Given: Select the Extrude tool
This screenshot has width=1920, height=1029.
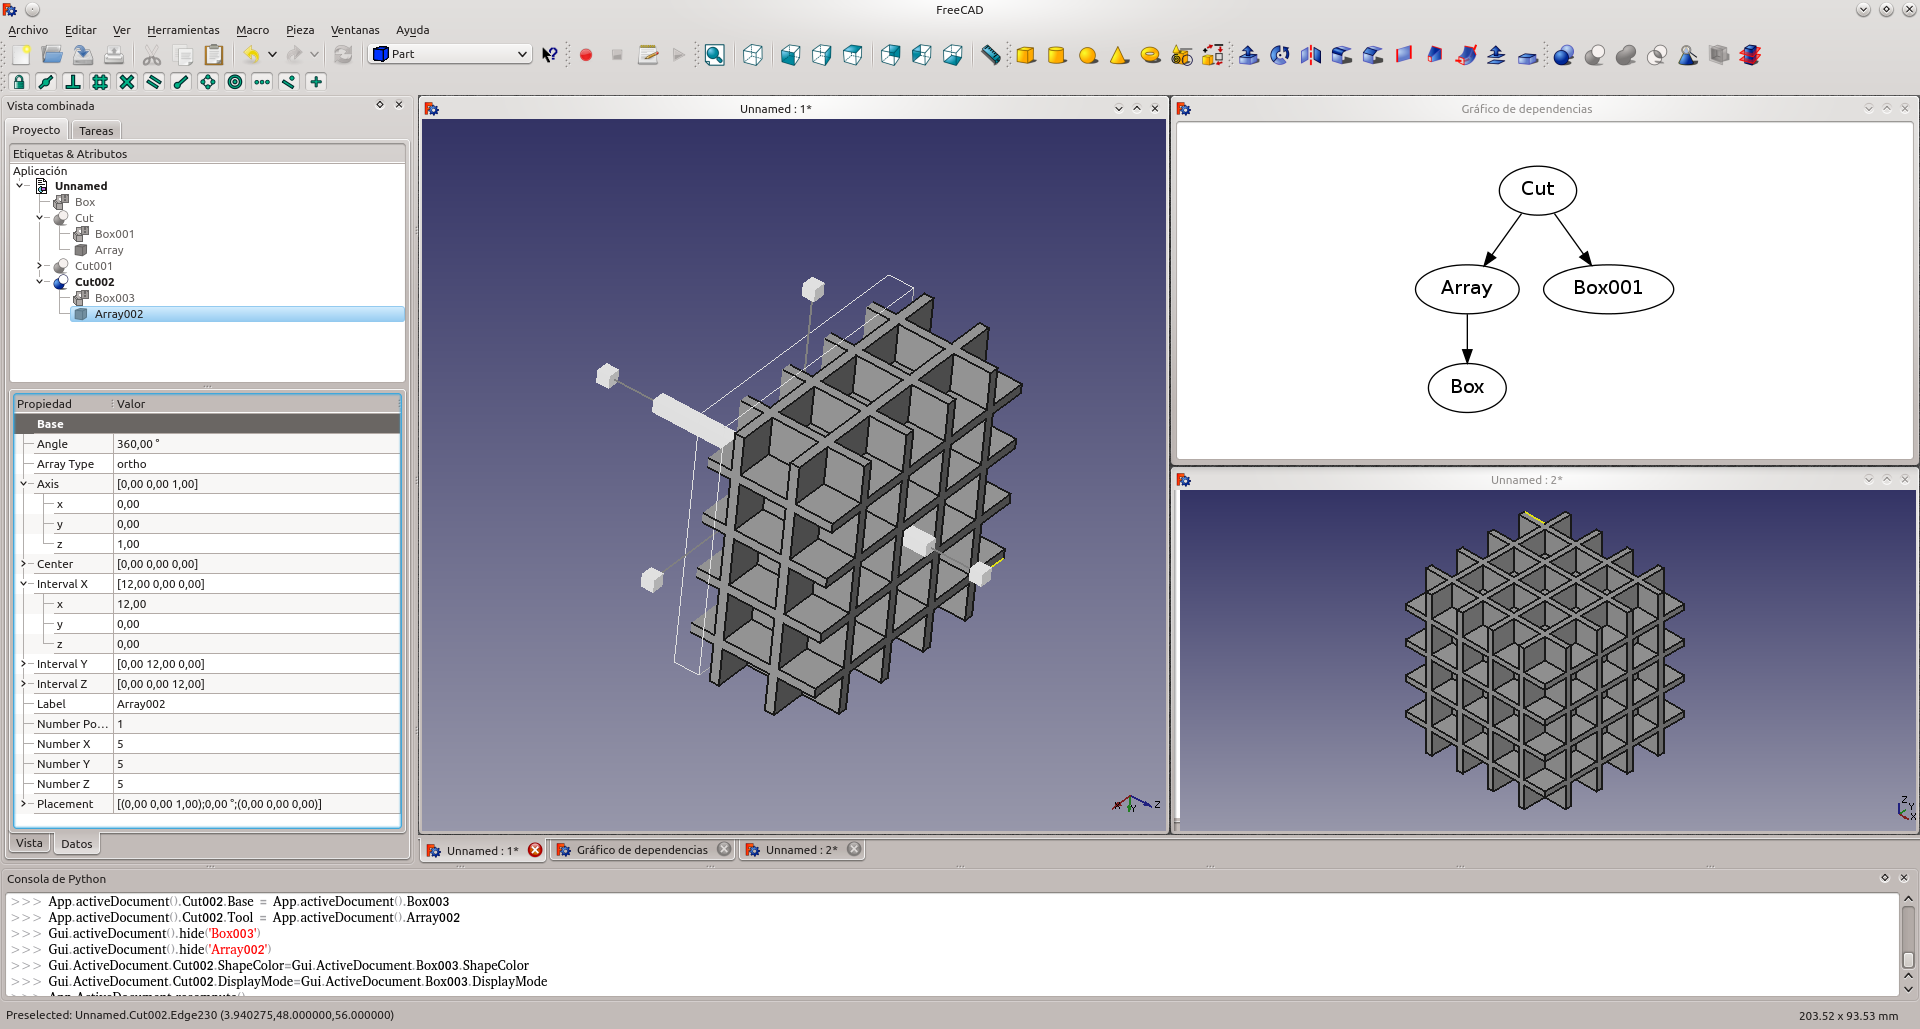Looking at the screenshot, I should 1249,56.
